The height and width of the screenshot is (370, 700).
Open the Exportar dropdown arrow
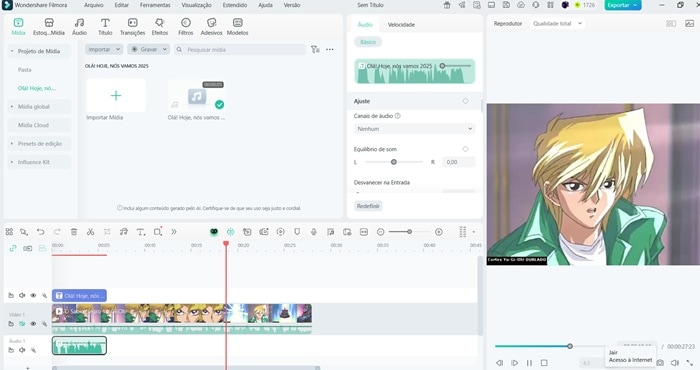tap(635, 5)
